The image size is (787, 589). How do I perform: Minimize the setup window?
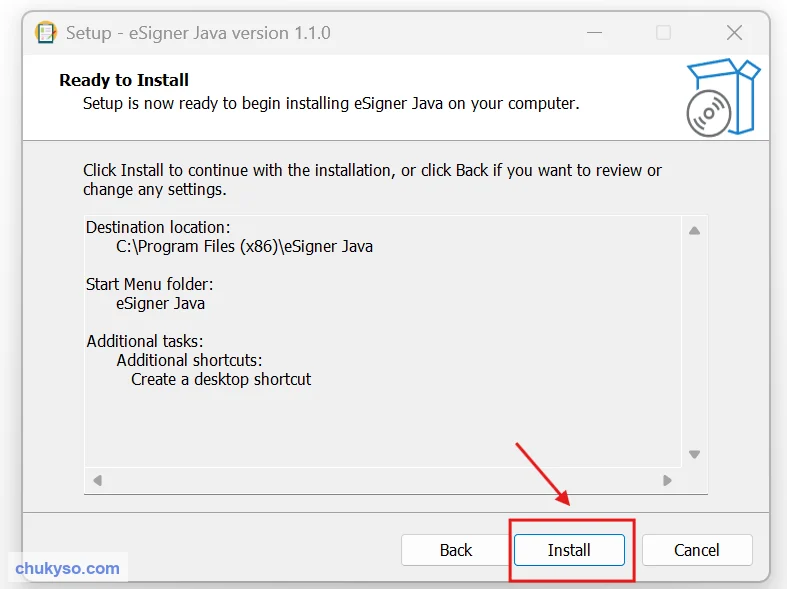click(594, 33)
